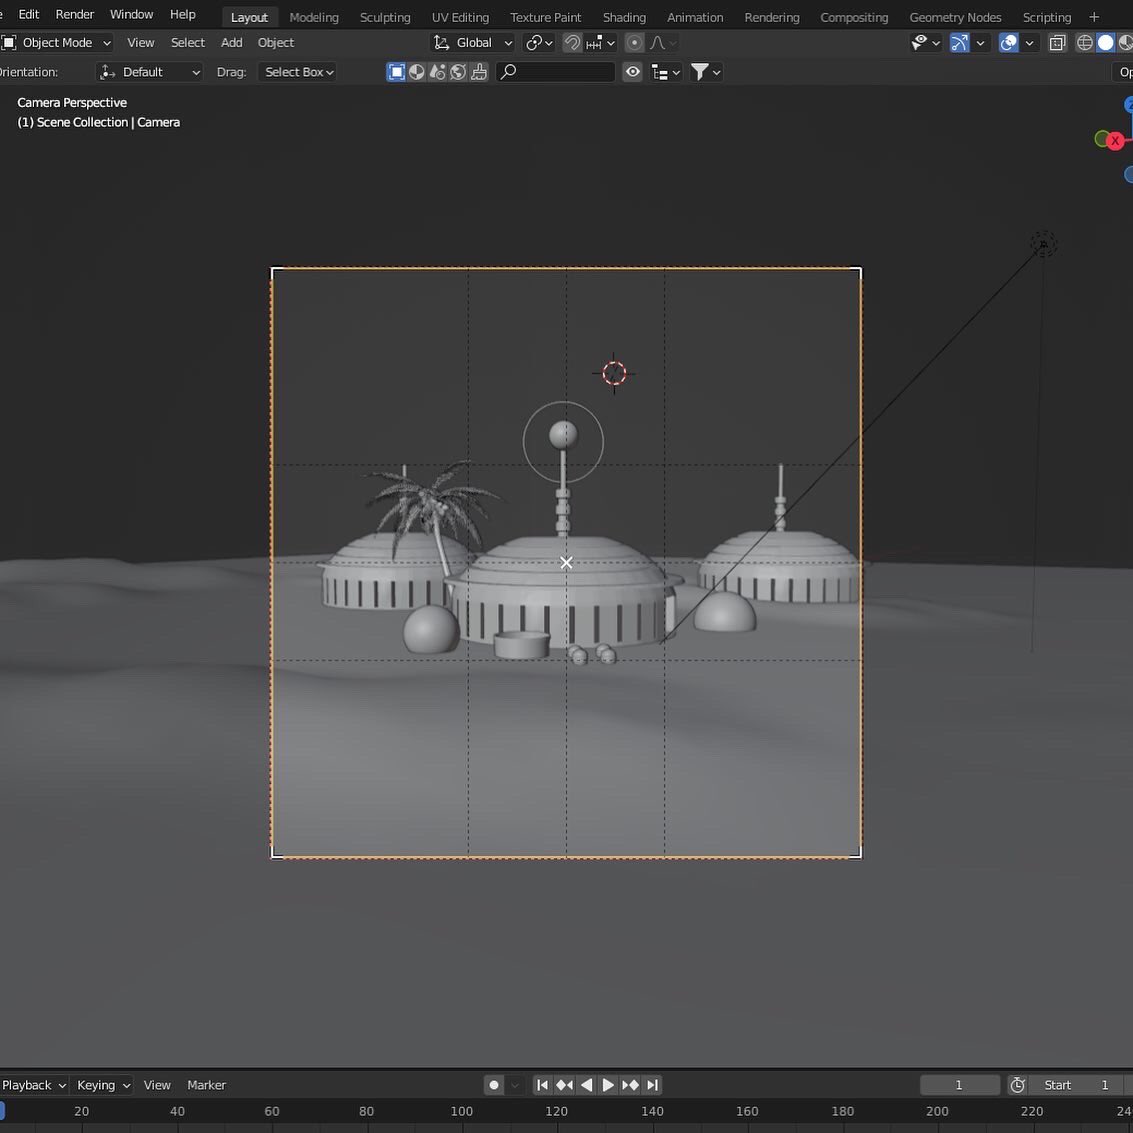Click the current frame number field

959,1085
